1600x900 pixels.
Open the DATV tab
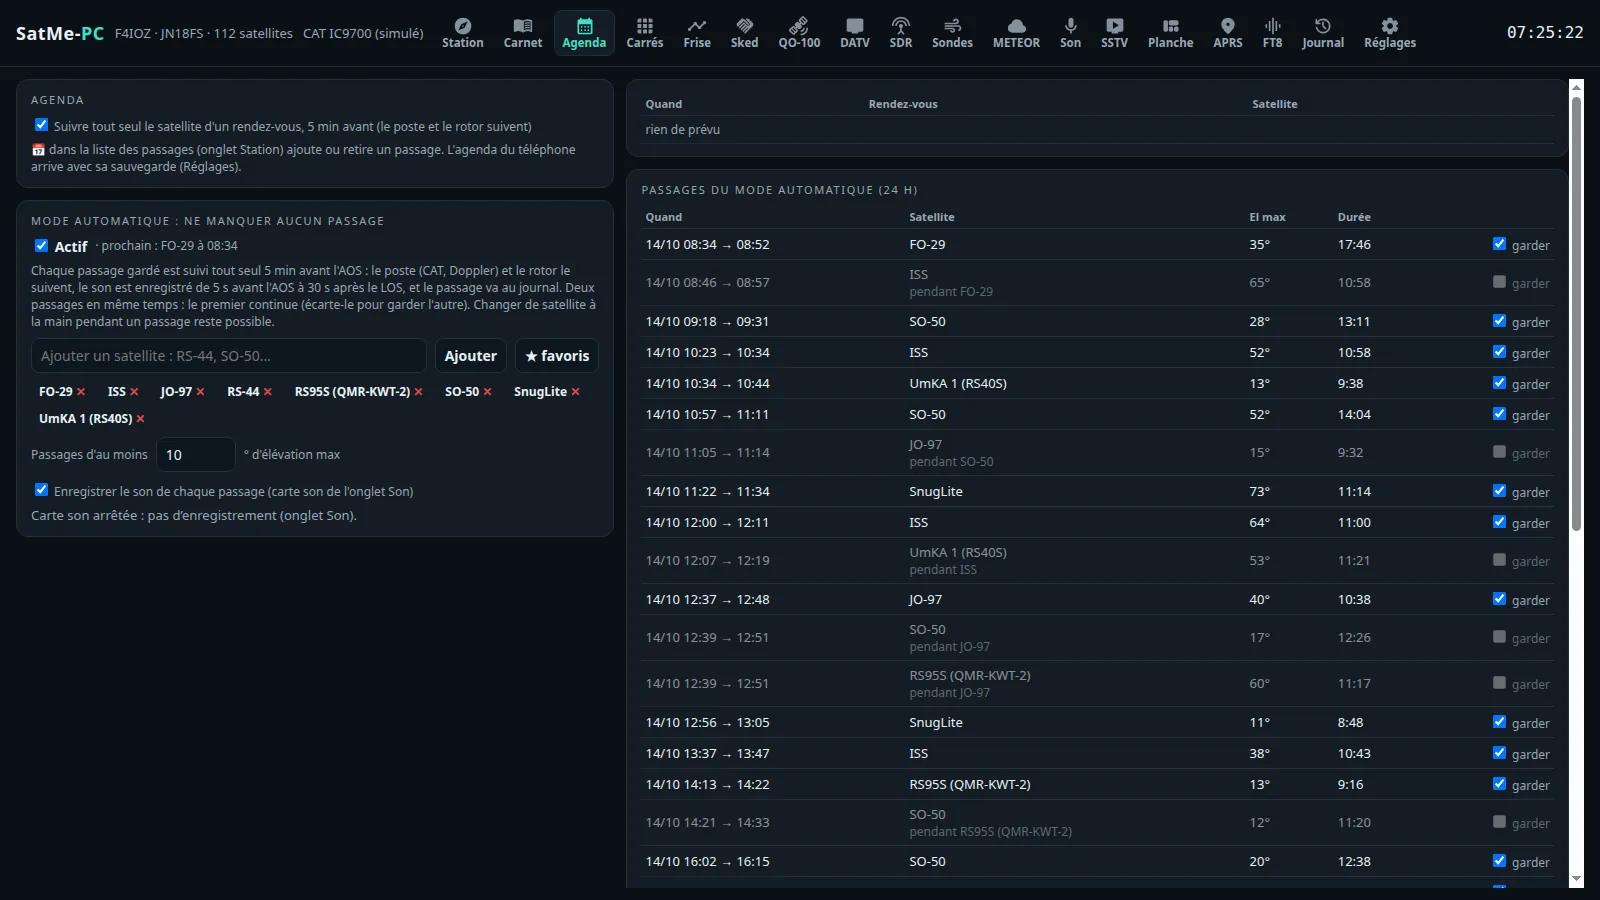click(x=854, y=33)
